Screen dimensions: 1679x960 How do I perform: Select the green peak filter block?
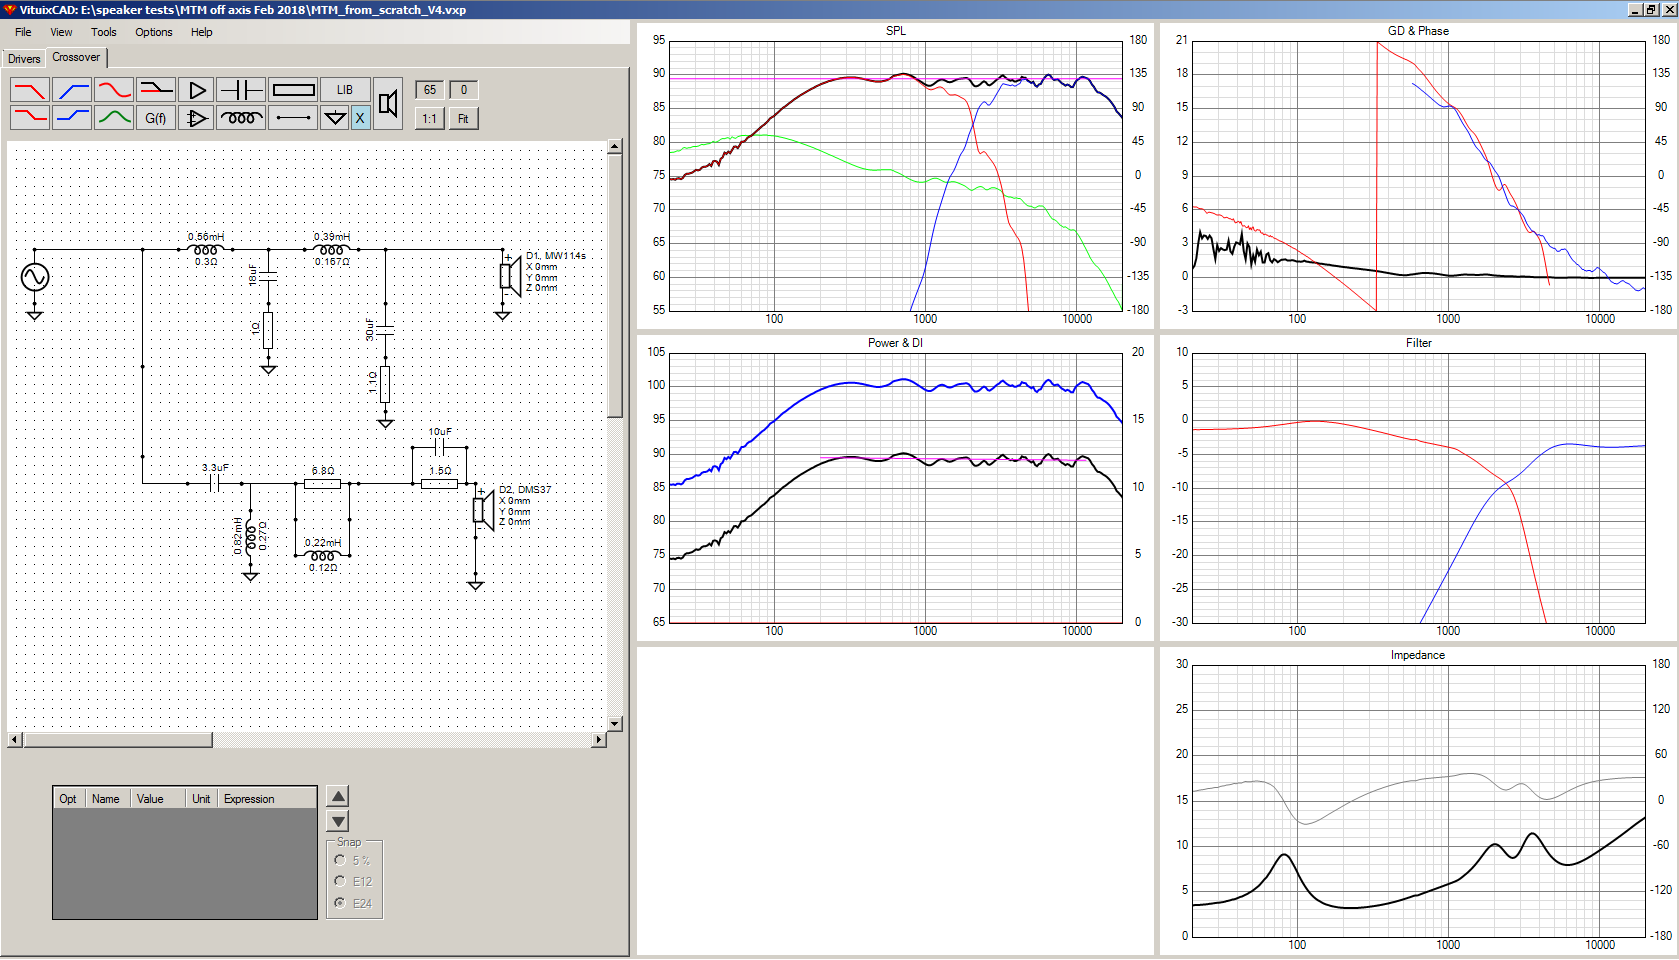pyautogui.click(x=114, y=118)
